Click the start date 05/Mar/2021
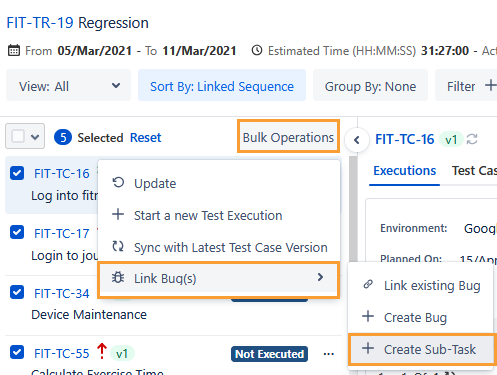This screenshot has height=375, width=497. click(95, 51)
